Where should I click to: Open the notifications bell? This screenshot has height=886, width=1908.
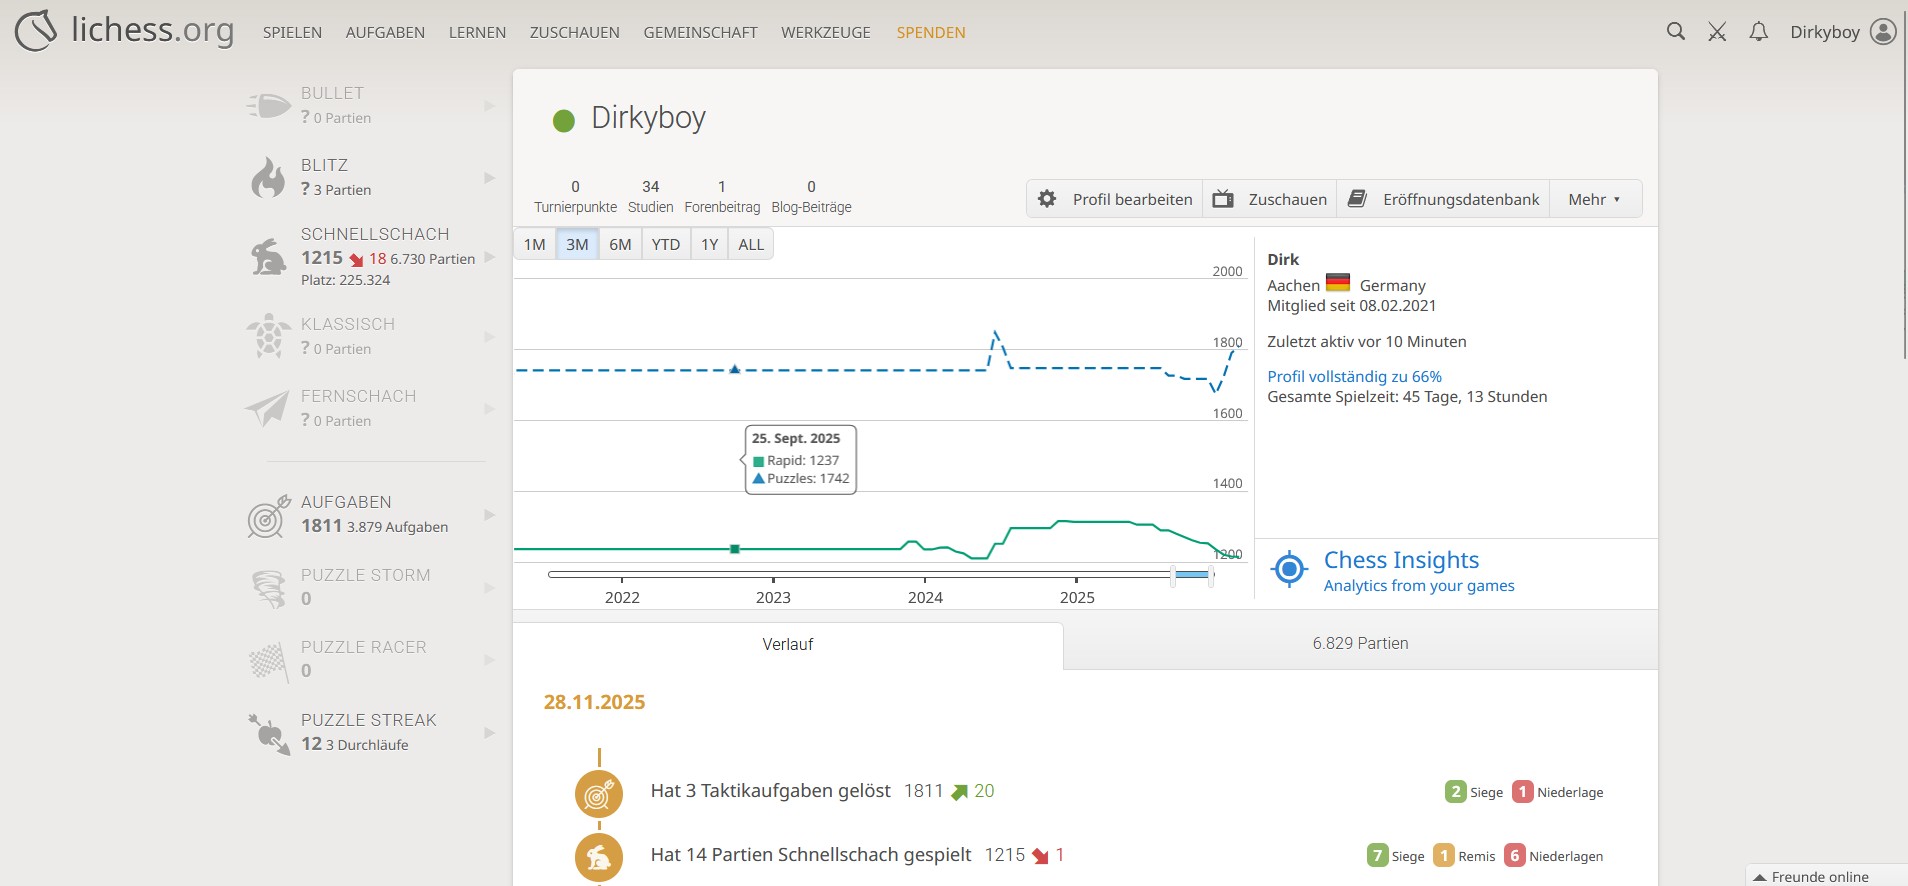(1758, 32)
